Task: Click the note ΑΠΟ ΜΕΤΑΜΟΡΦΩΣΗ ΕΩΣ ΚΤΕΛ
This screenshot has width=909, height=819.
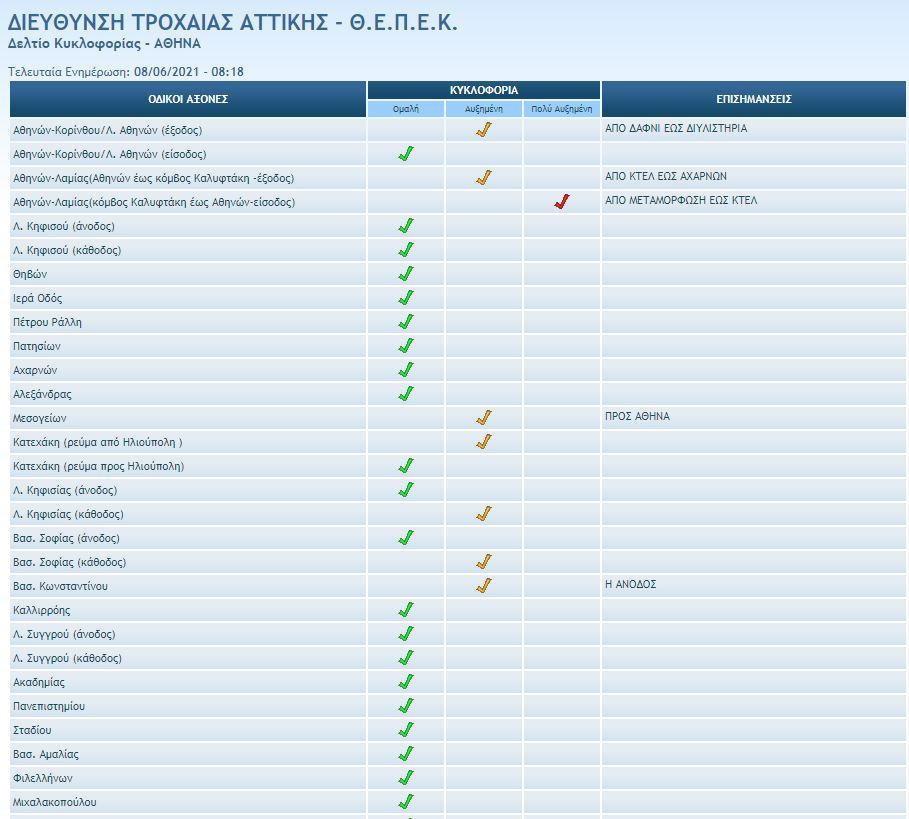Action: 681,200
